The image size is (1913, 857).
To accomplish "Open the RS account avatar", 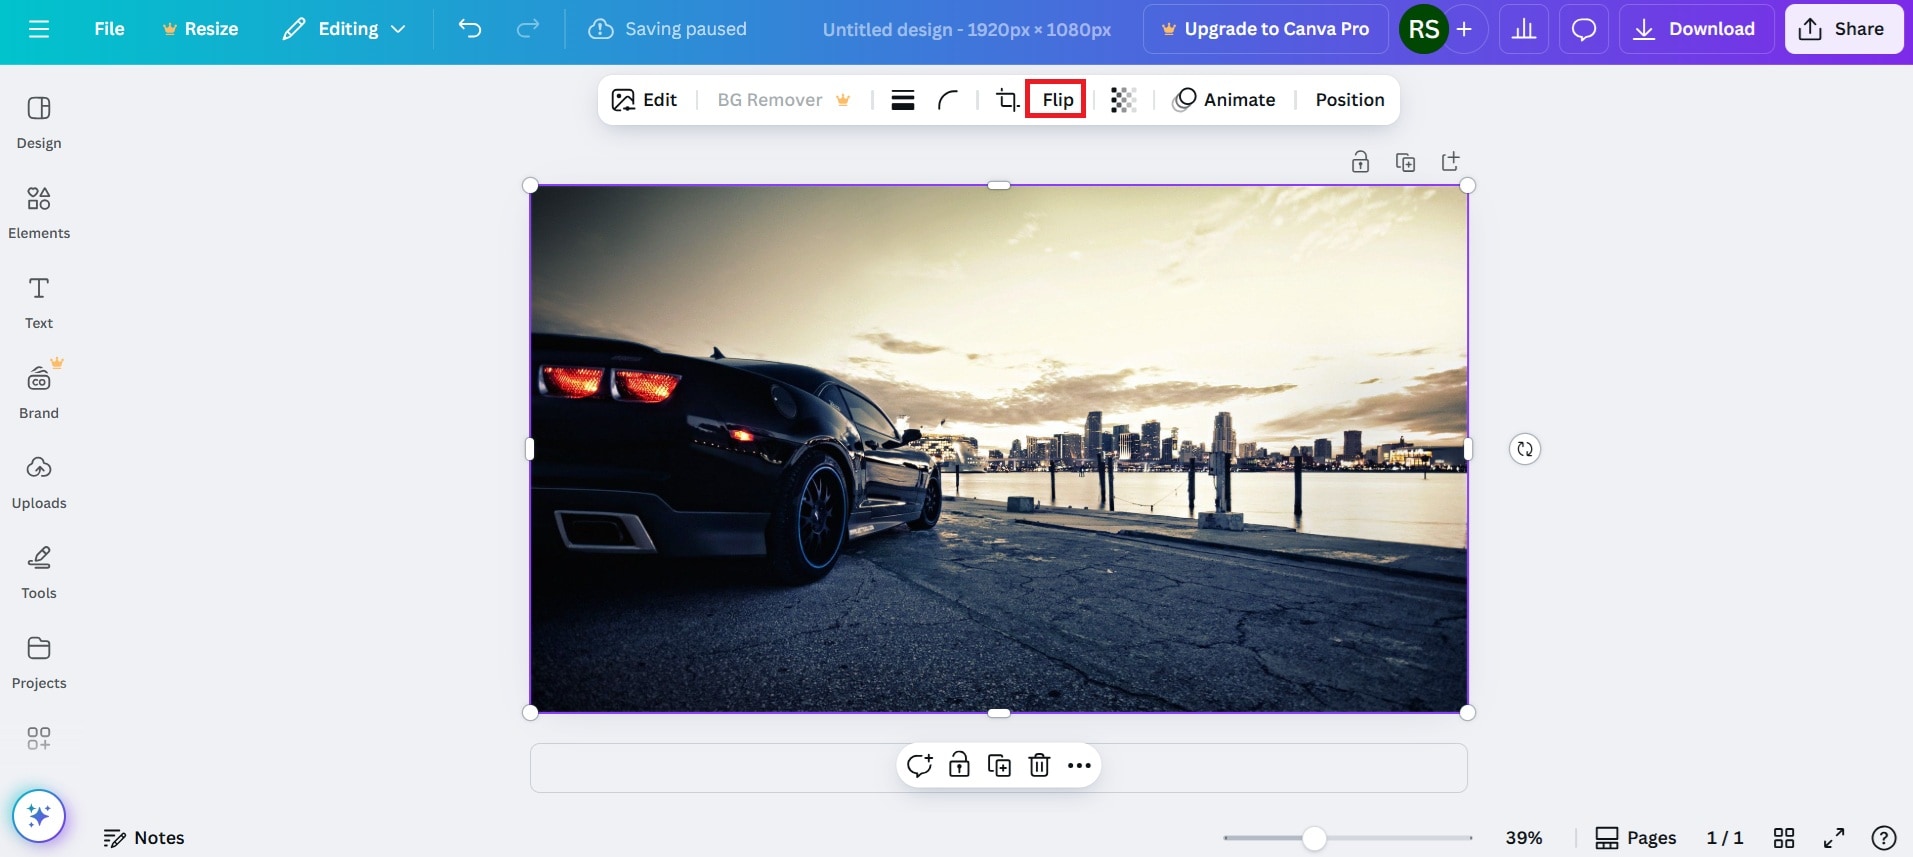I will click(x=1423, y=29).
